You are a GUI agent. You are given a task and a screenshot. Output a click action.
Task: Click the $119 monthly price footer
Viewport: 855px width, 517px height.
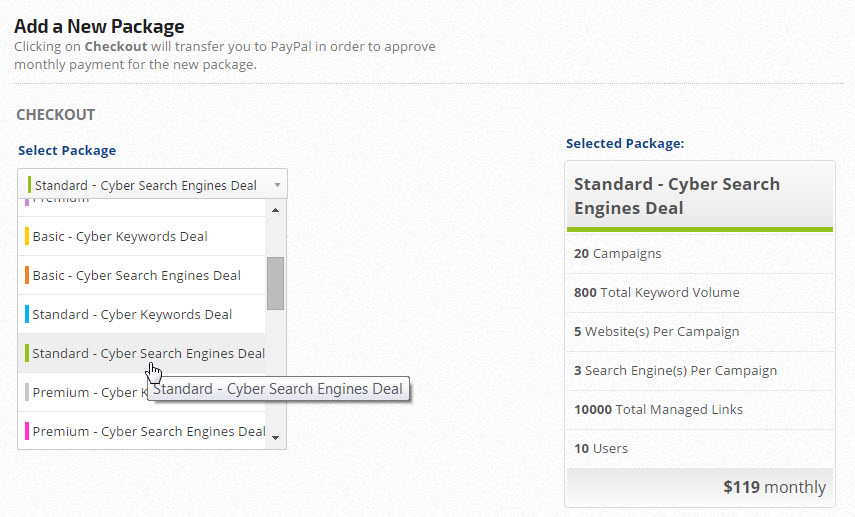click(774, 488)
